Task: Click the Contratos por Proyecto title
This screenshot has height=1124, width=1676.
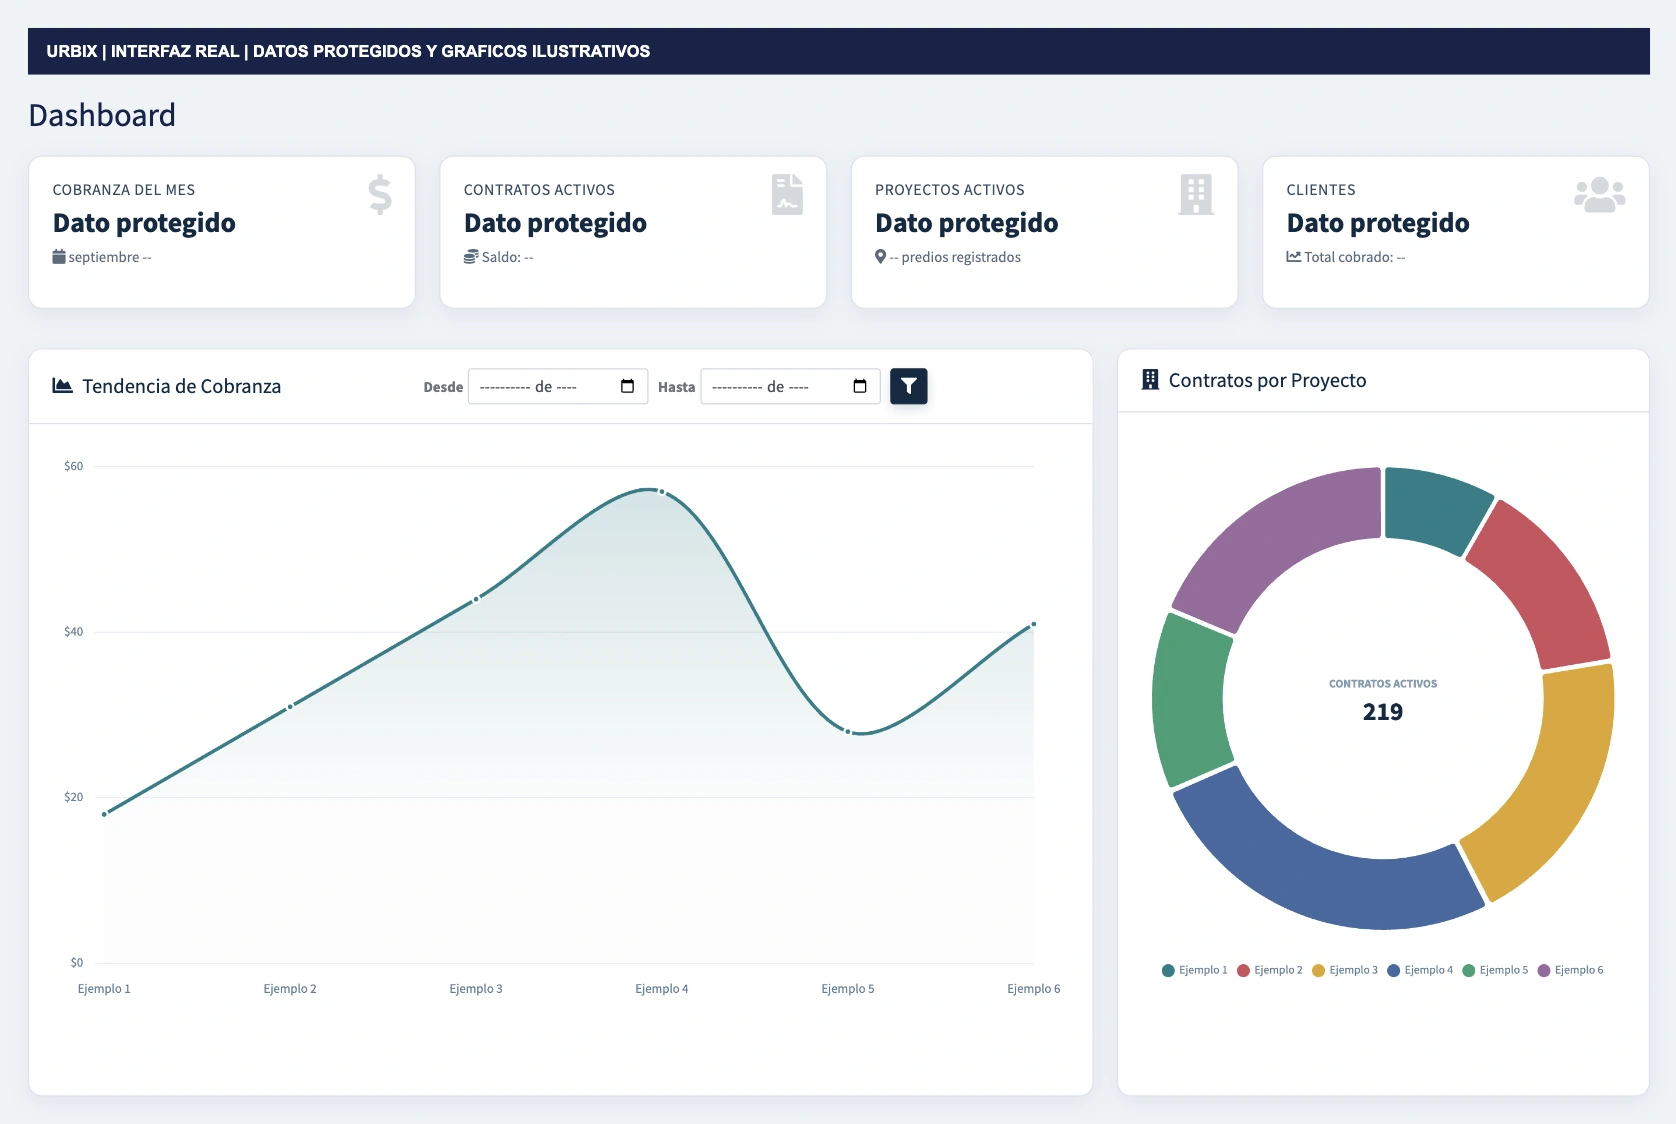Action: coord(1267,380)
